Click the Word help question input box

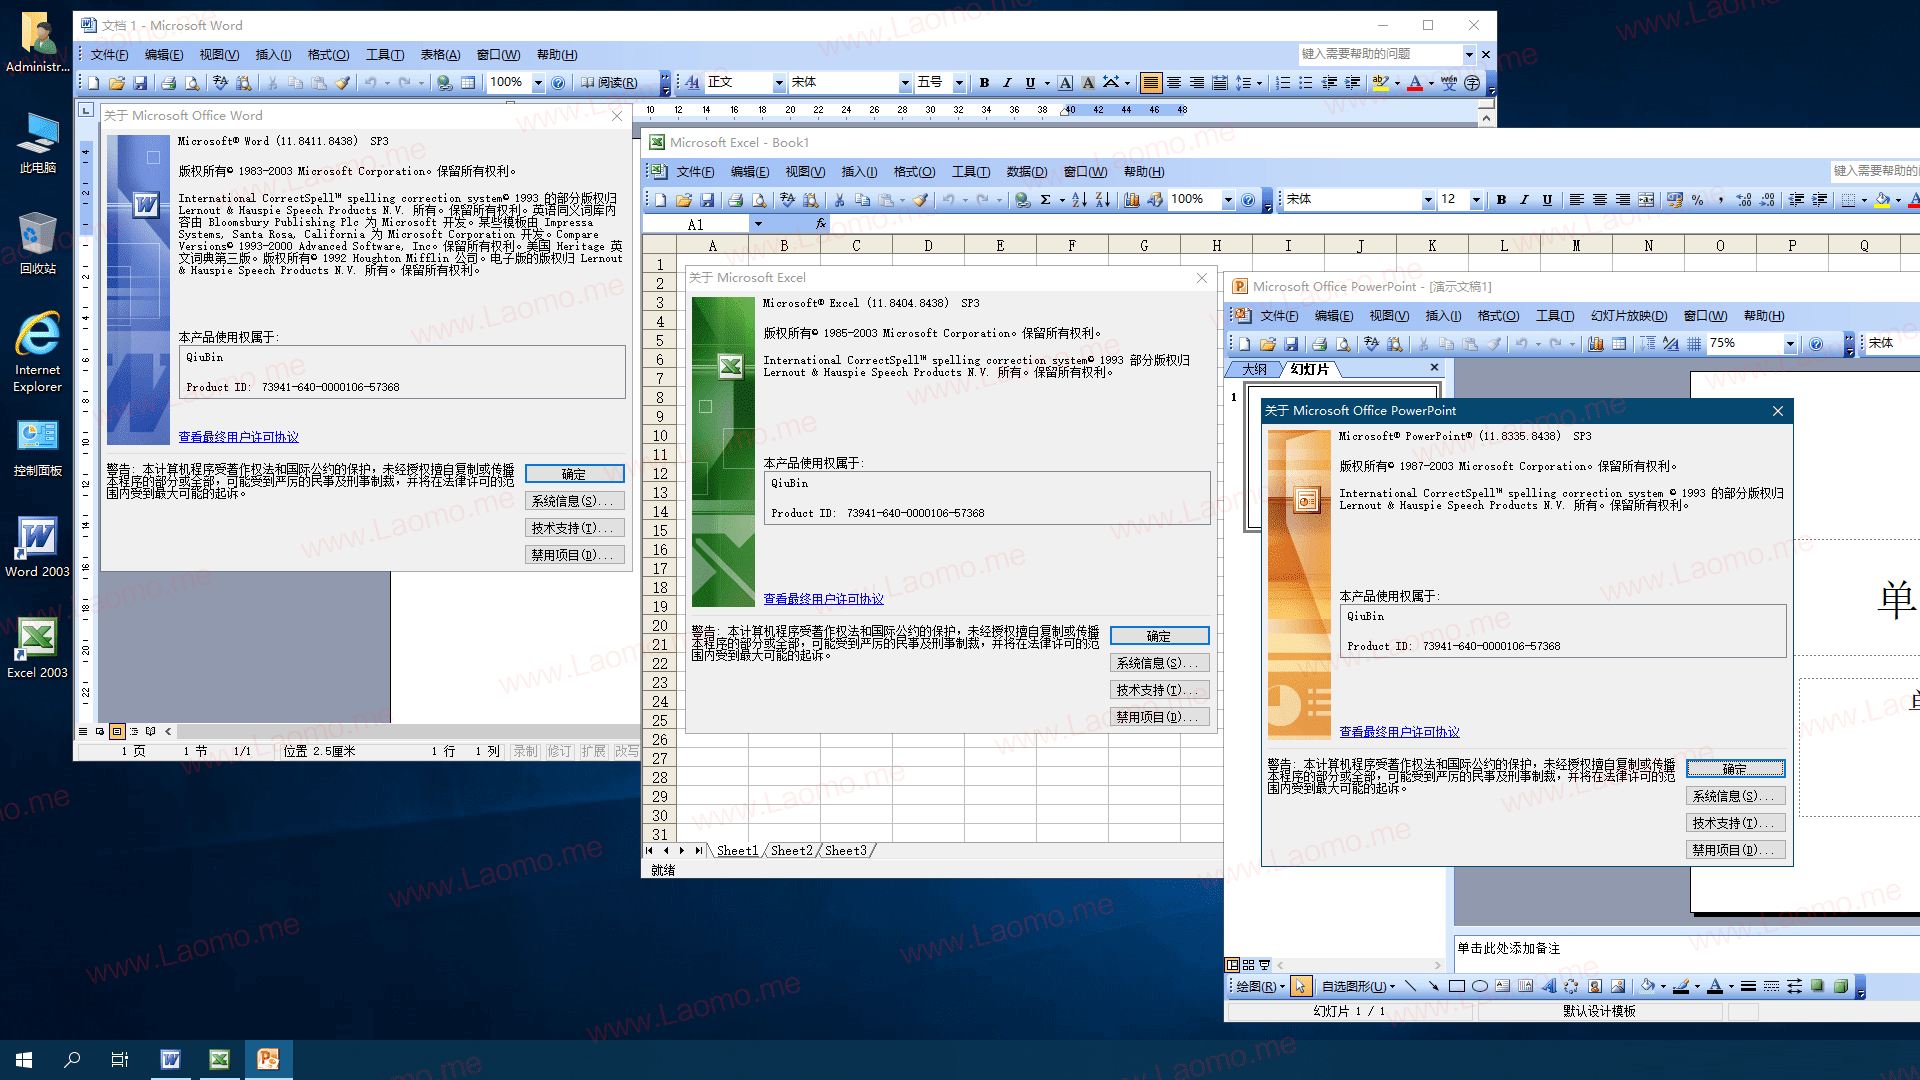click(1380, 54)
